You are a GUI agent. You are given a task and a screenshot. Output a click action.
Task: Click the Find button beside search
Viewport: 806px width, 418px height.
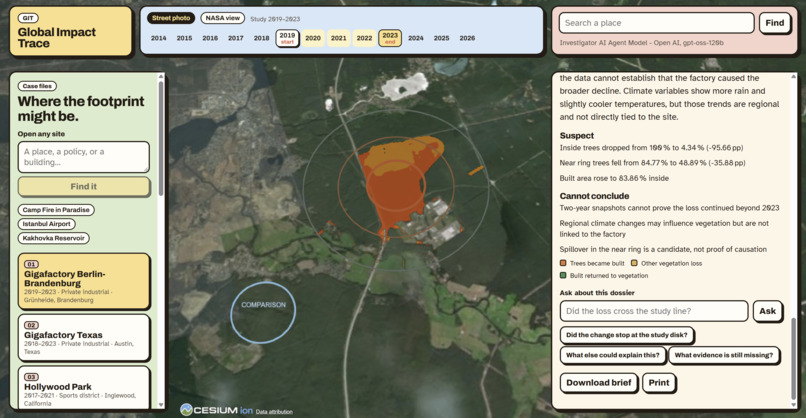point(775,23)
